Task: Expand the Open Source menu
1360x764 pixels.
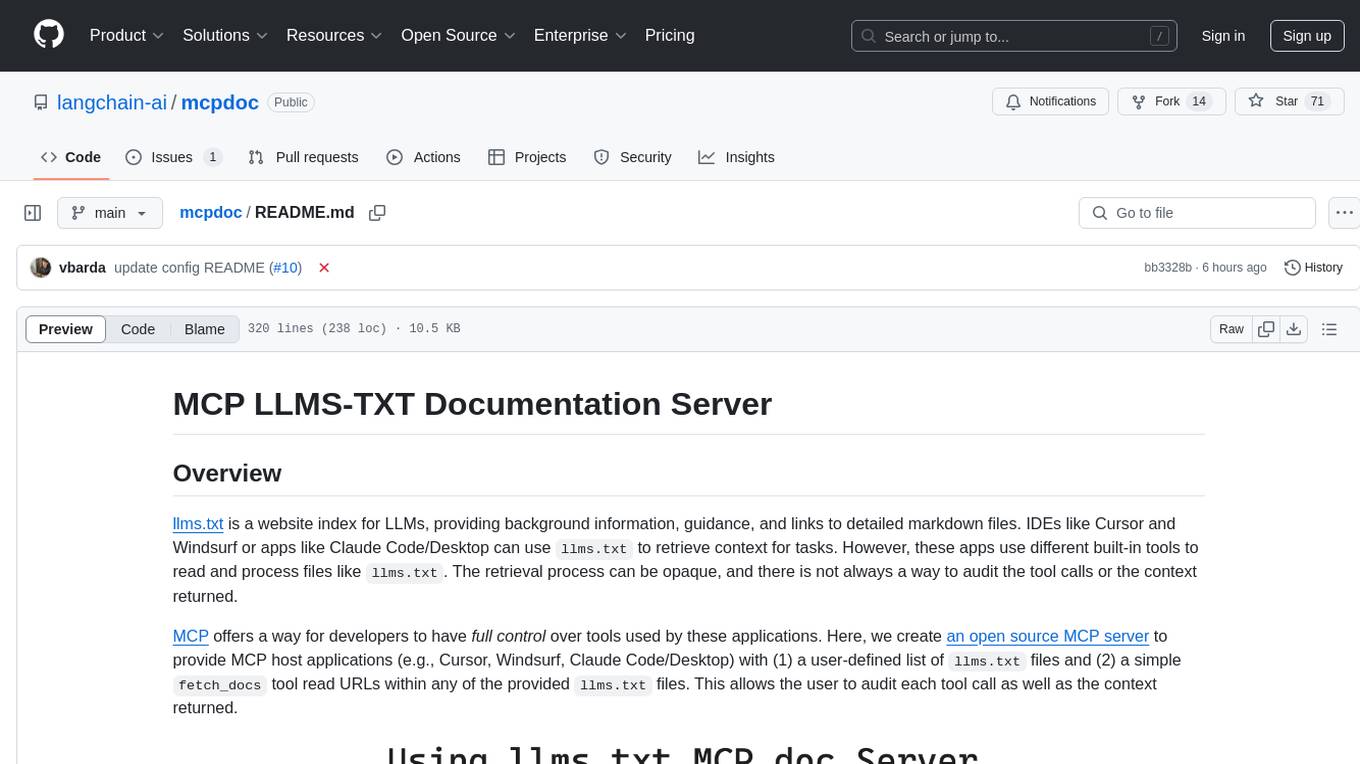Action: point(458,35)
